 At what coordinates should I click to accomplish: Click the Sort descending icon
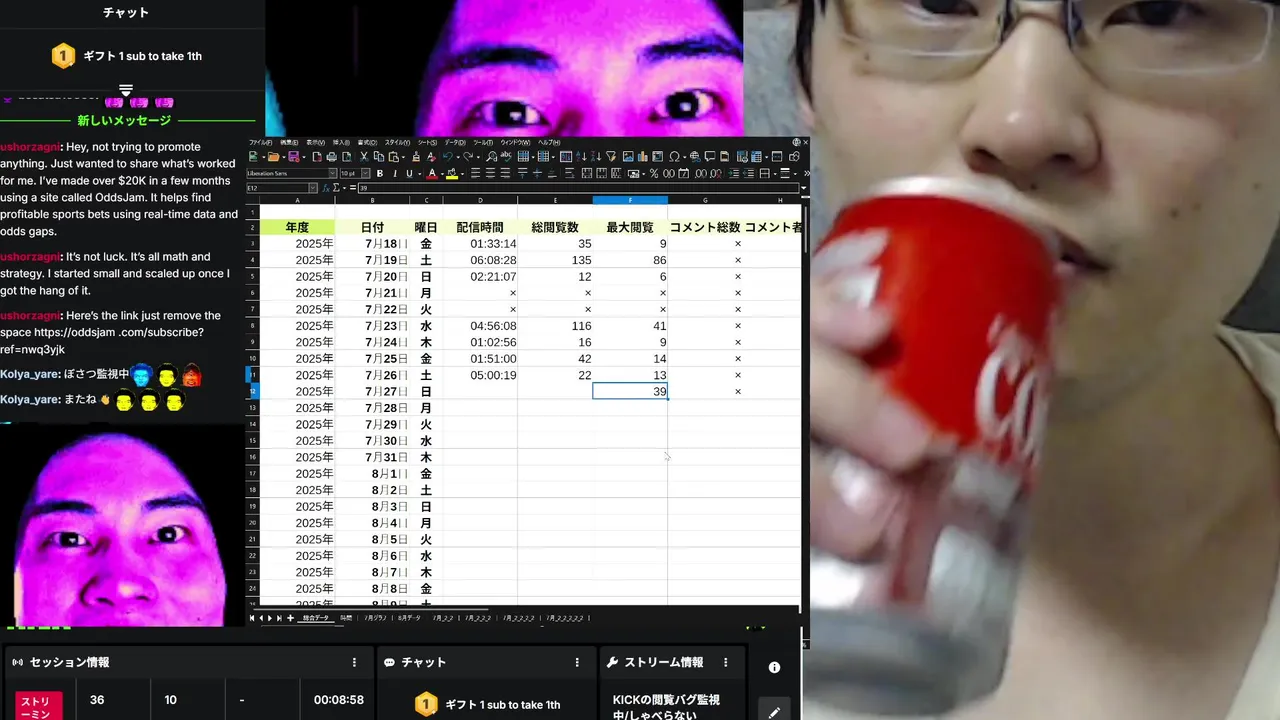pos(596,157)
